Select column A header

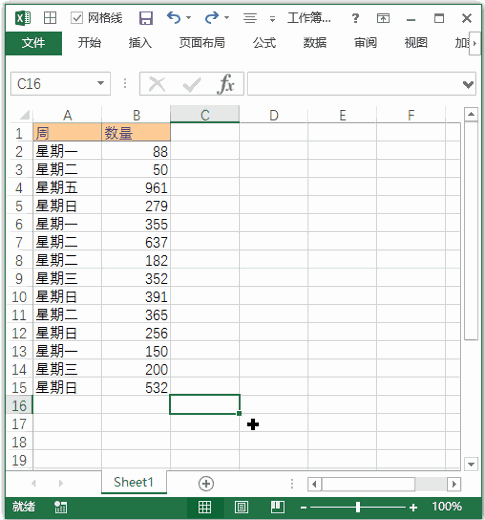tap(67, 116)
